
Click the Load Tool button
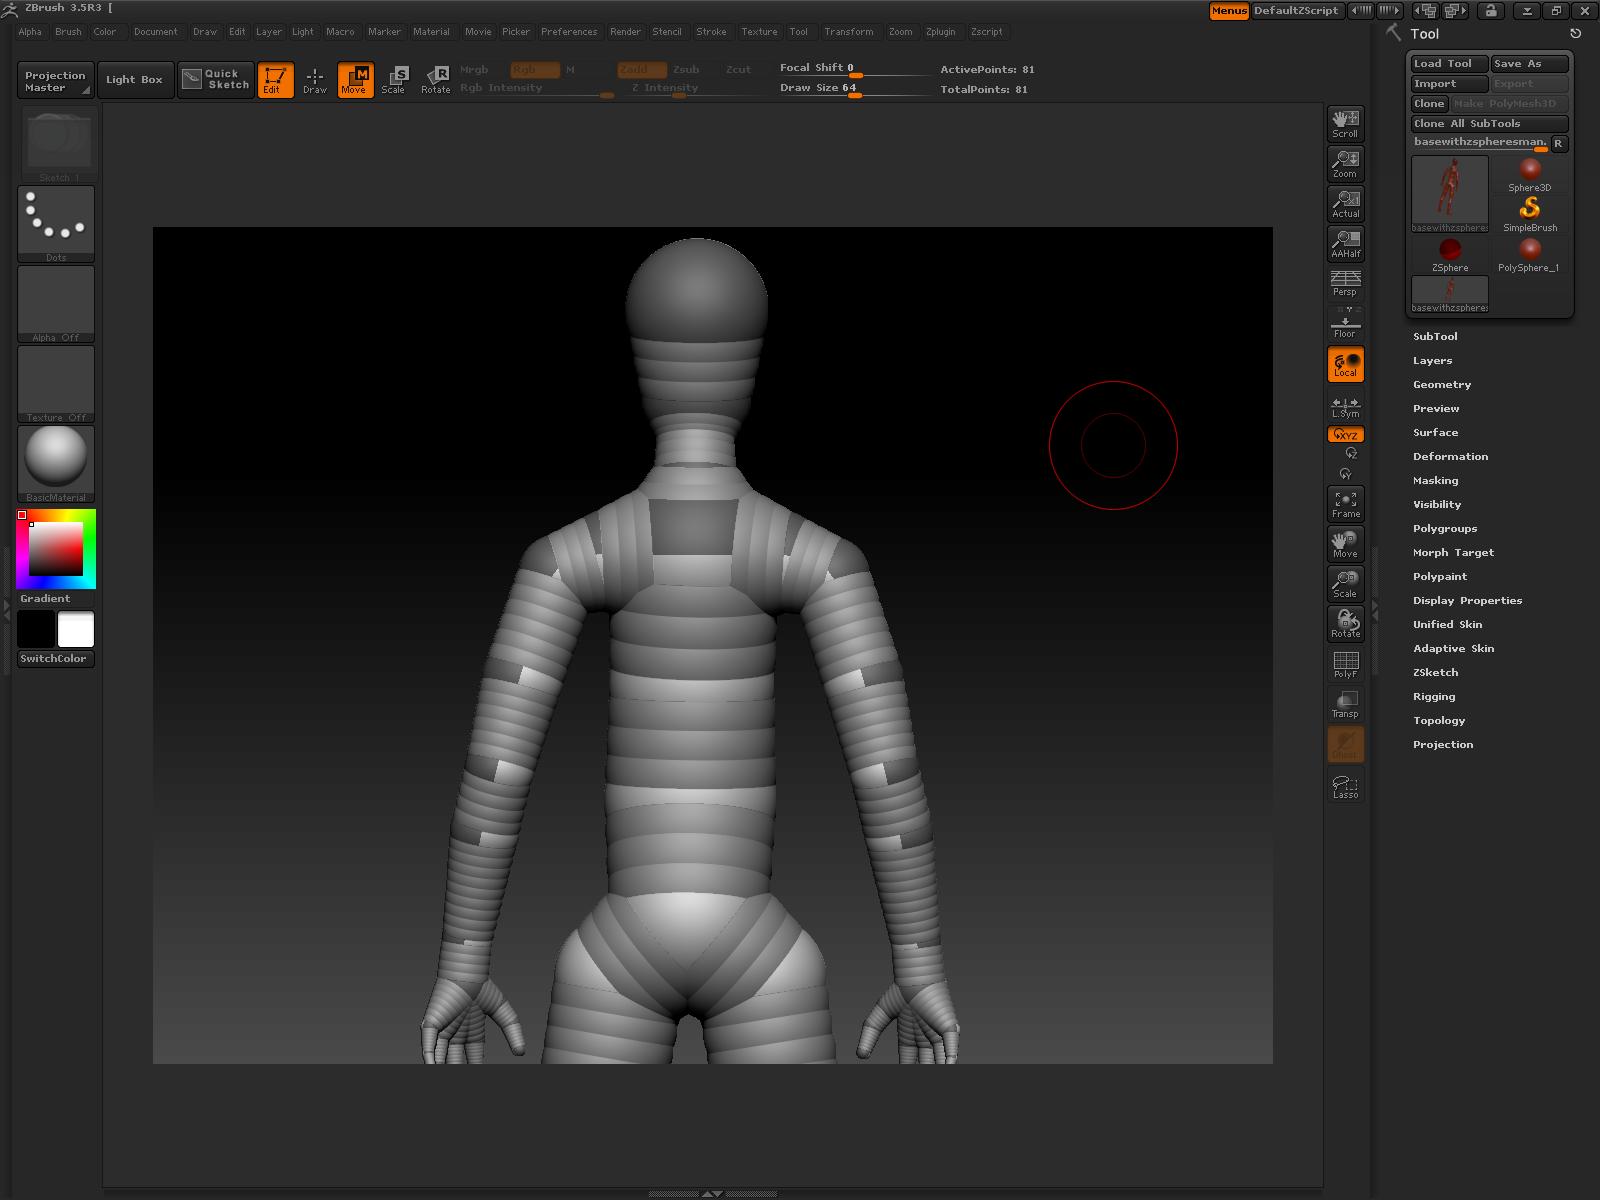click(1448, 64)
